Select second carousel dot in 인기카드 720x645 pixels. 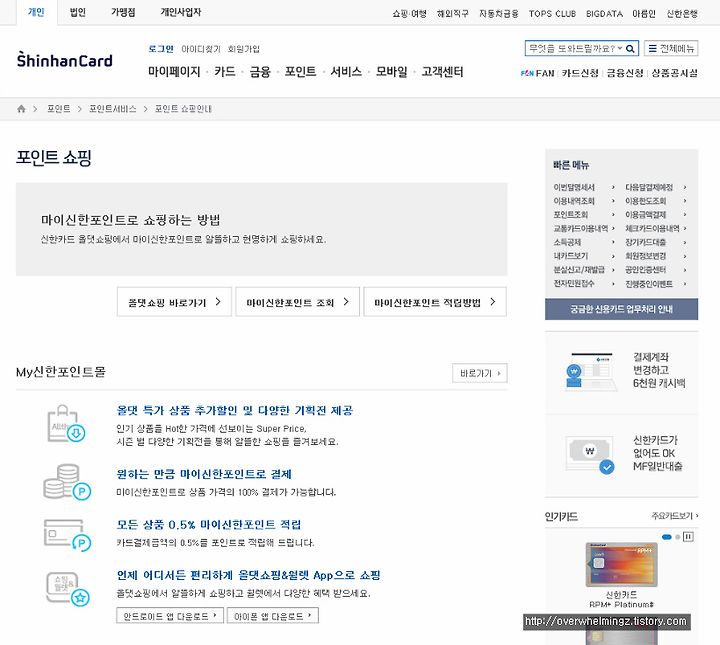678,537
